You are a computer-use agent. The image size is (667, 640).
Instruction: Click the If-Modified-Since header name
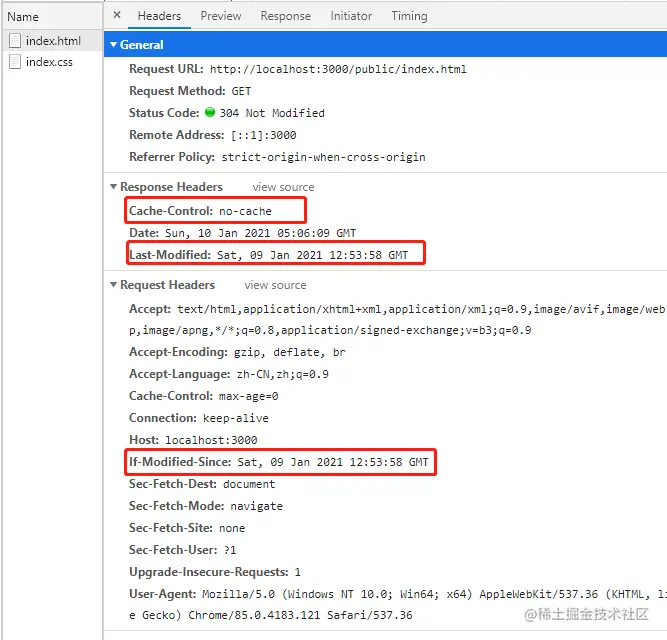pyautogui.click(x=180, y=462)
